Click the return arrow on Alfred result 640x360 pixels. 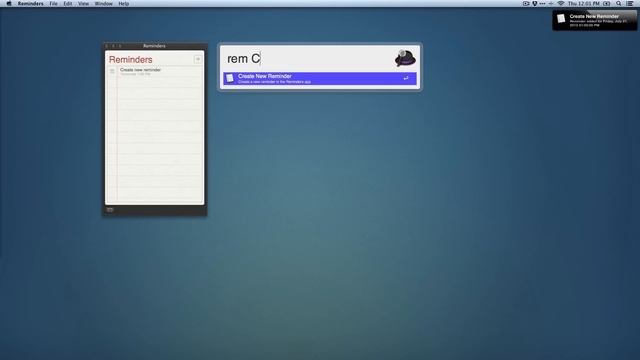coord(406,78)
